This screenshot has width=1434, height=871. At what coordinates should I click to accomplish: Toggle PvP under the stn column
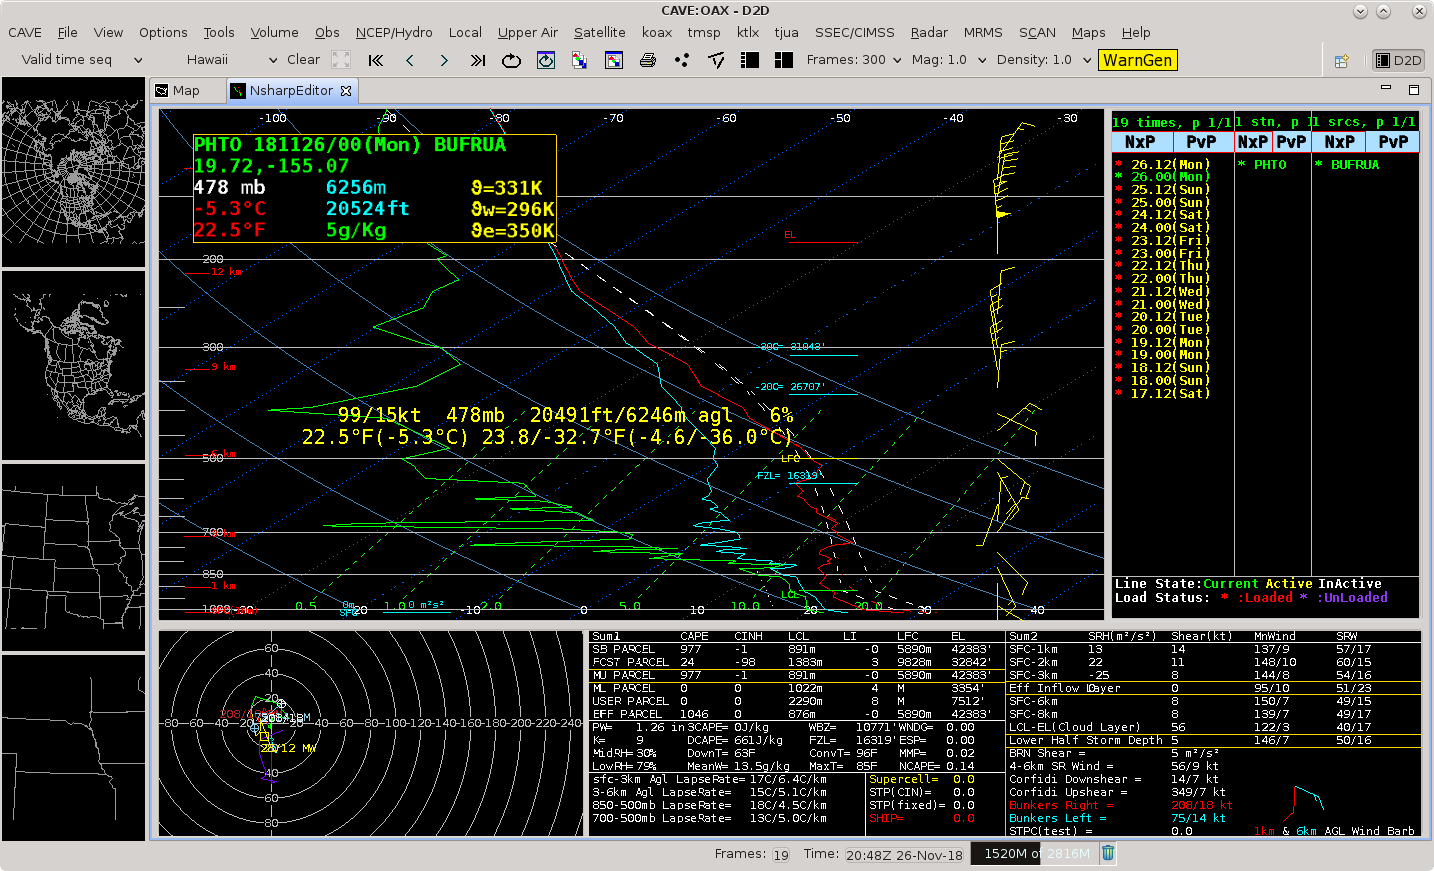pyautogui.click(x=1291, y=142)
